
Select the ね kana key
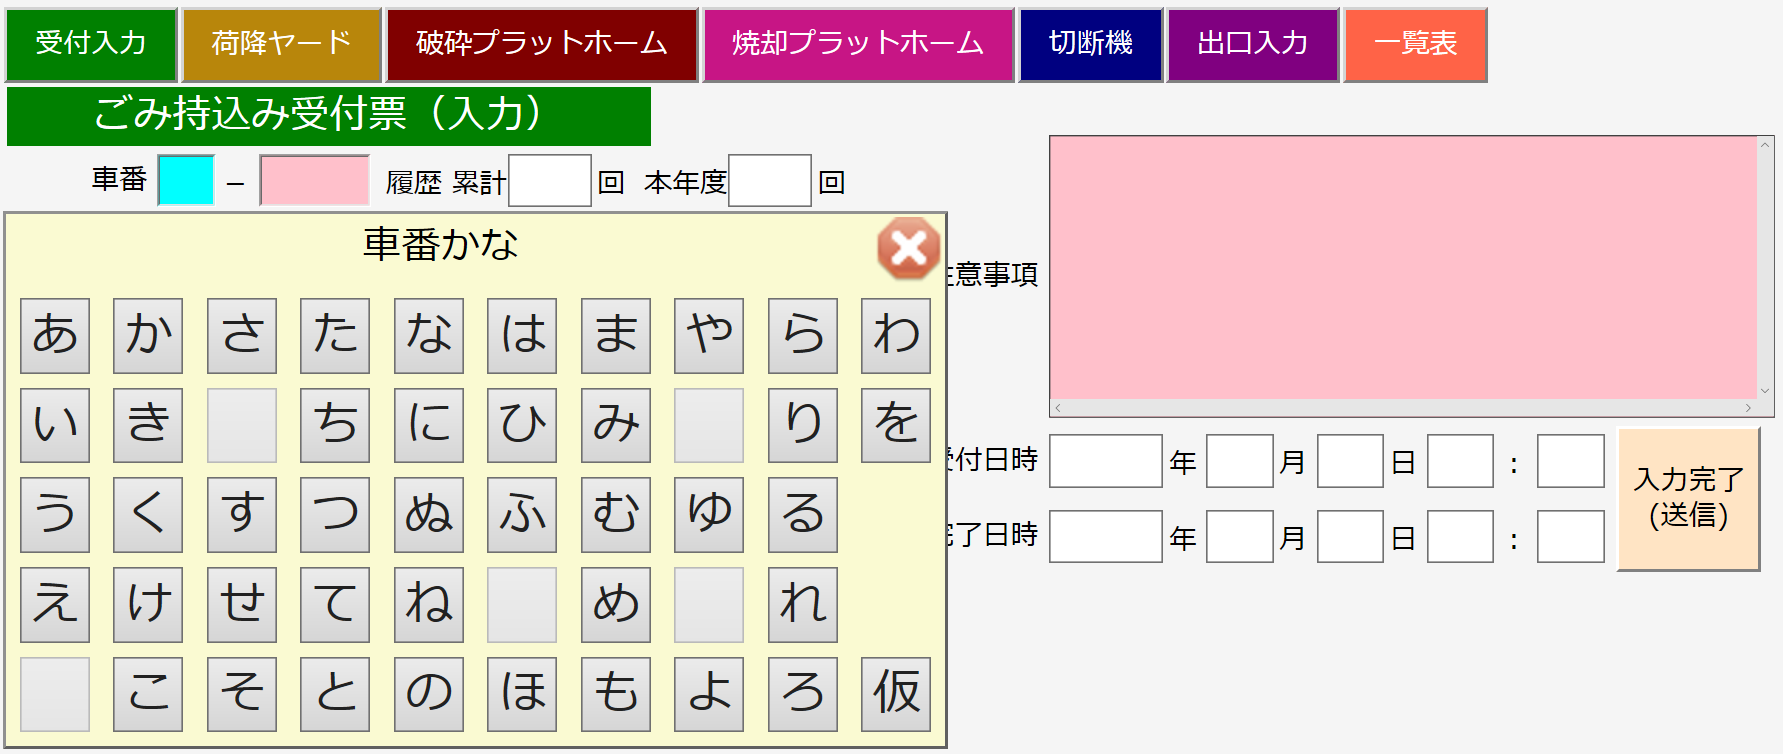(429, 605)
